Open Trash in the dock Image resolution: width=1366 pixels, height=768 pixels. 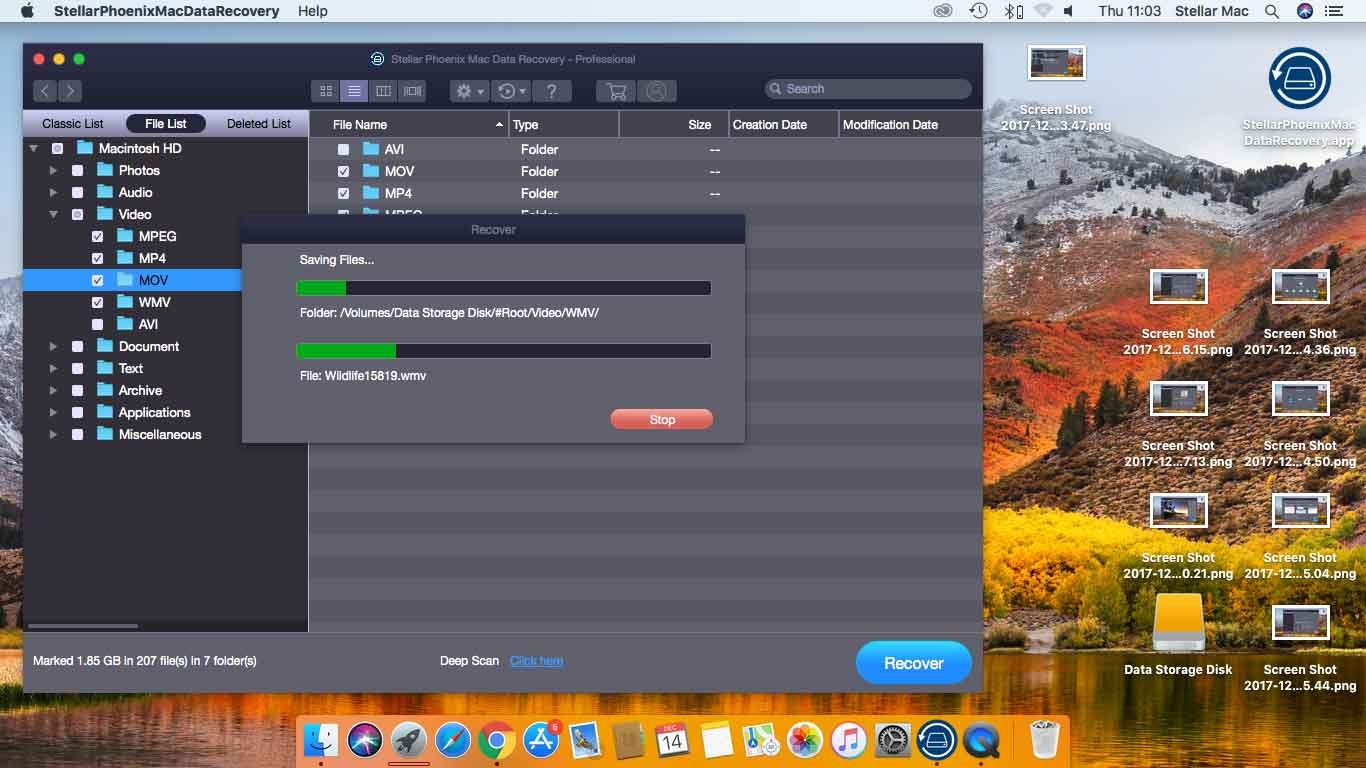click(x=1044, y=740)
